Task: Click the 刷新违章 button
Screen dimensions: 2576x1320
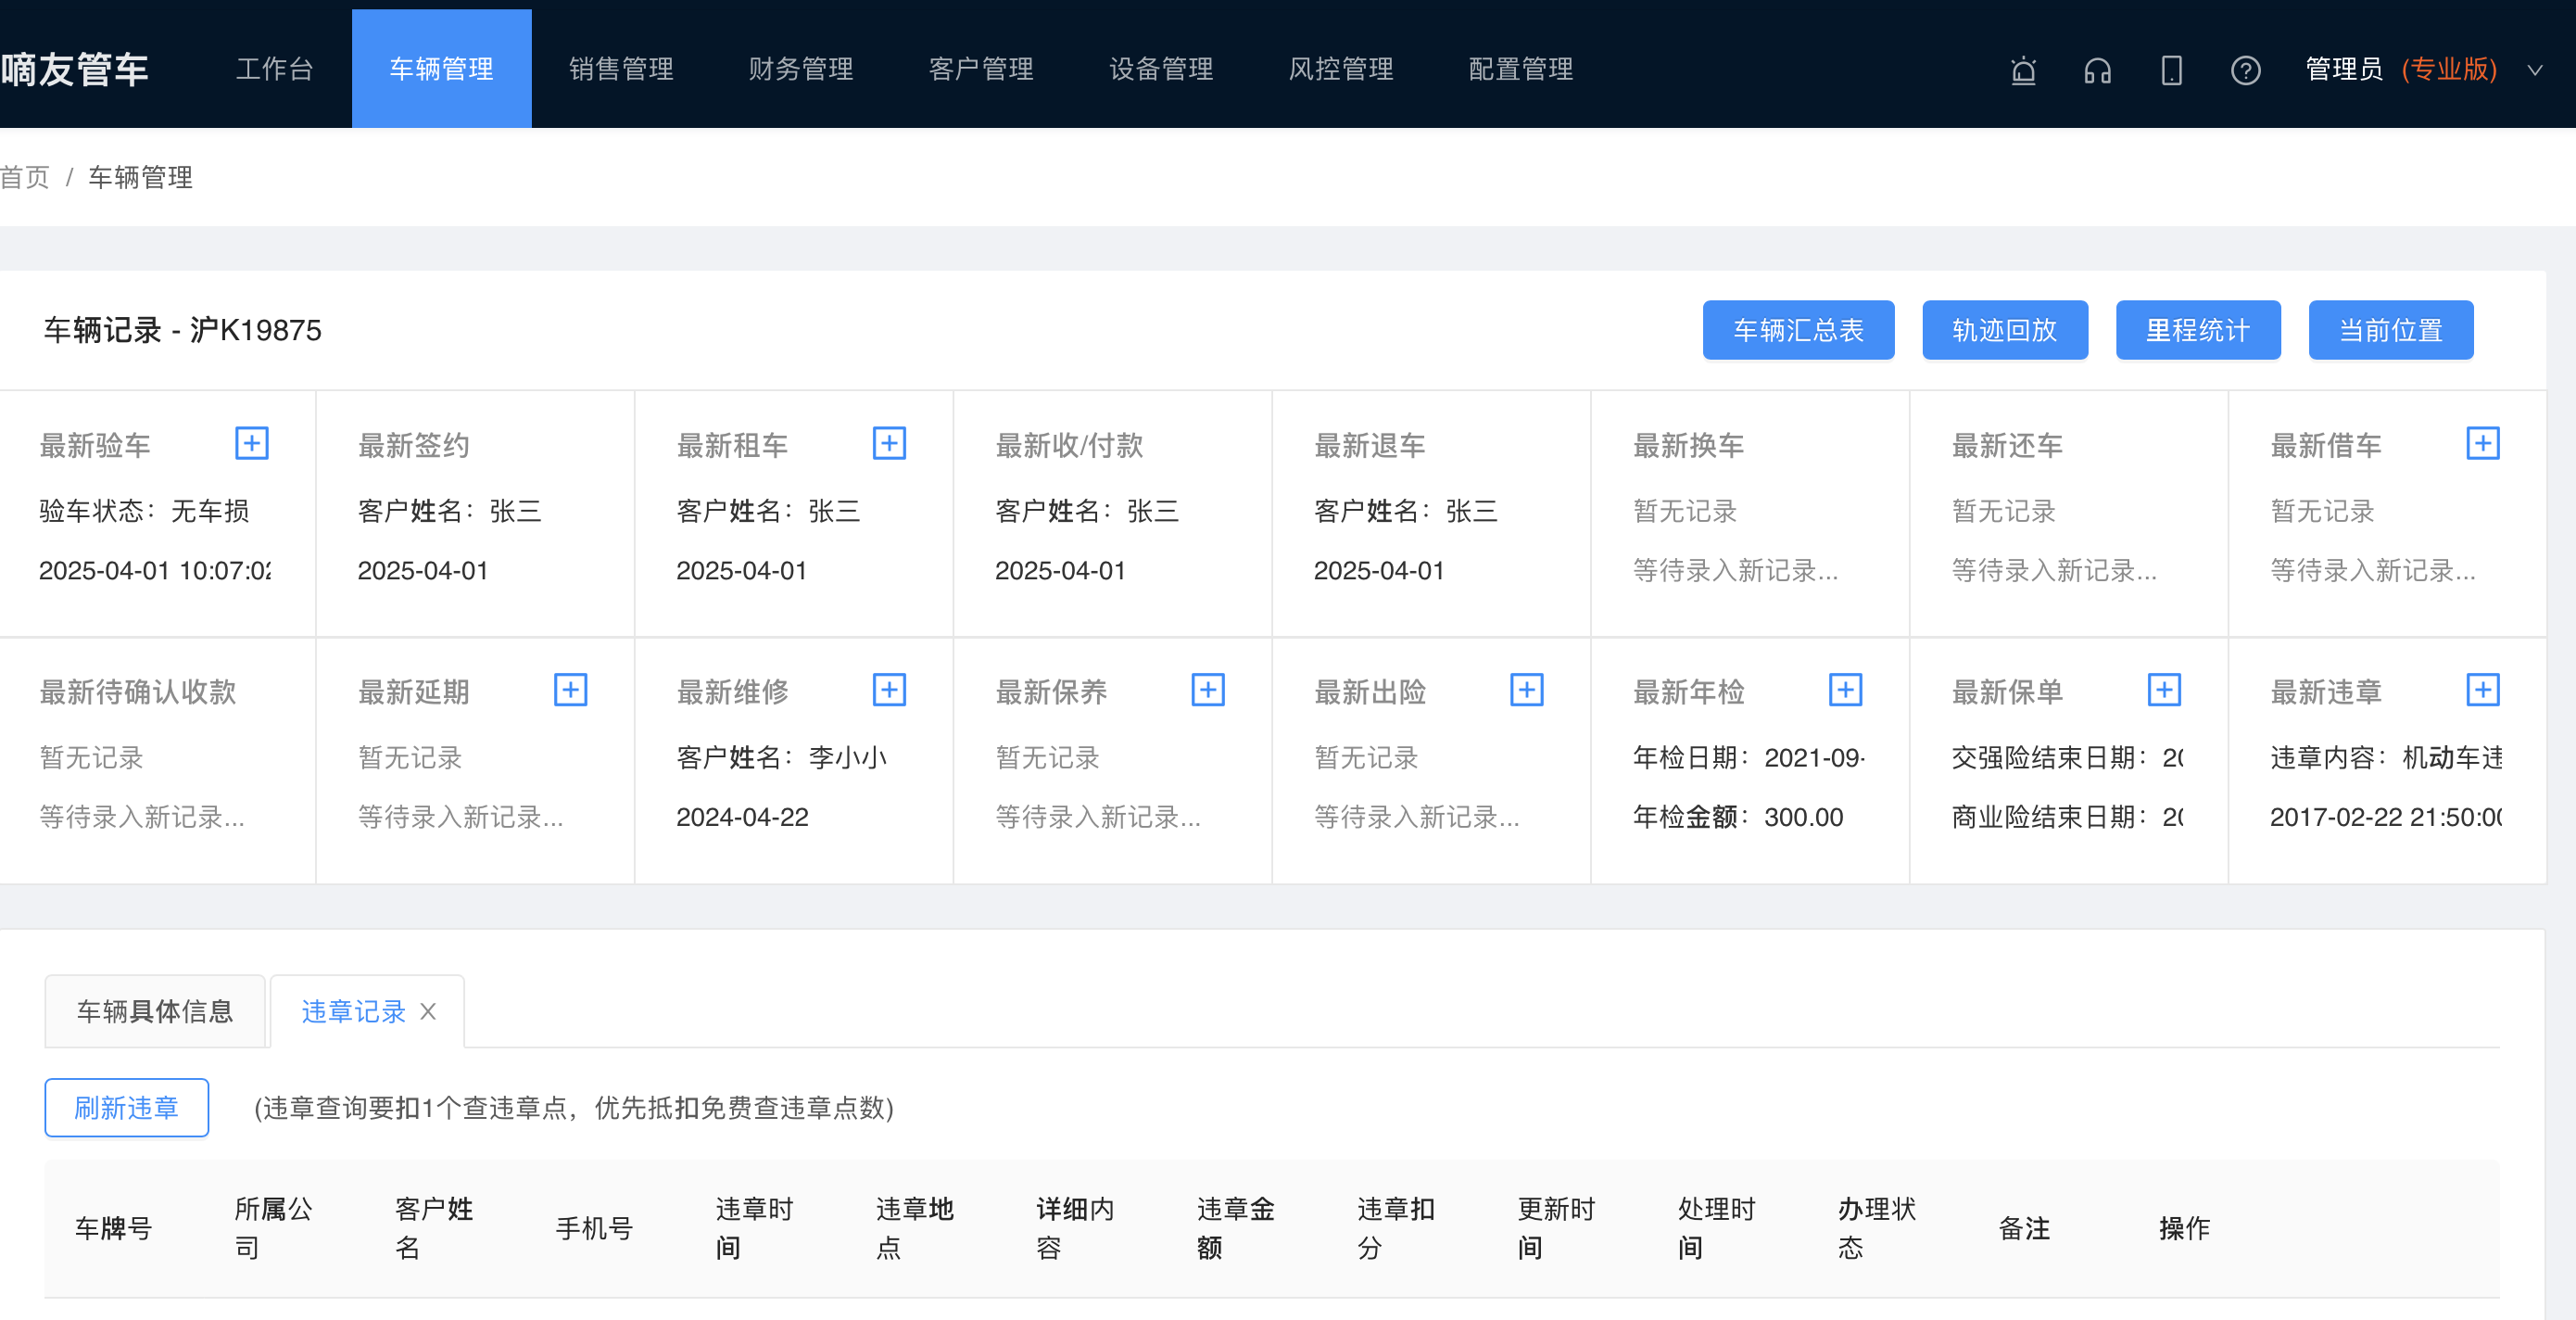Action: 127,1107
